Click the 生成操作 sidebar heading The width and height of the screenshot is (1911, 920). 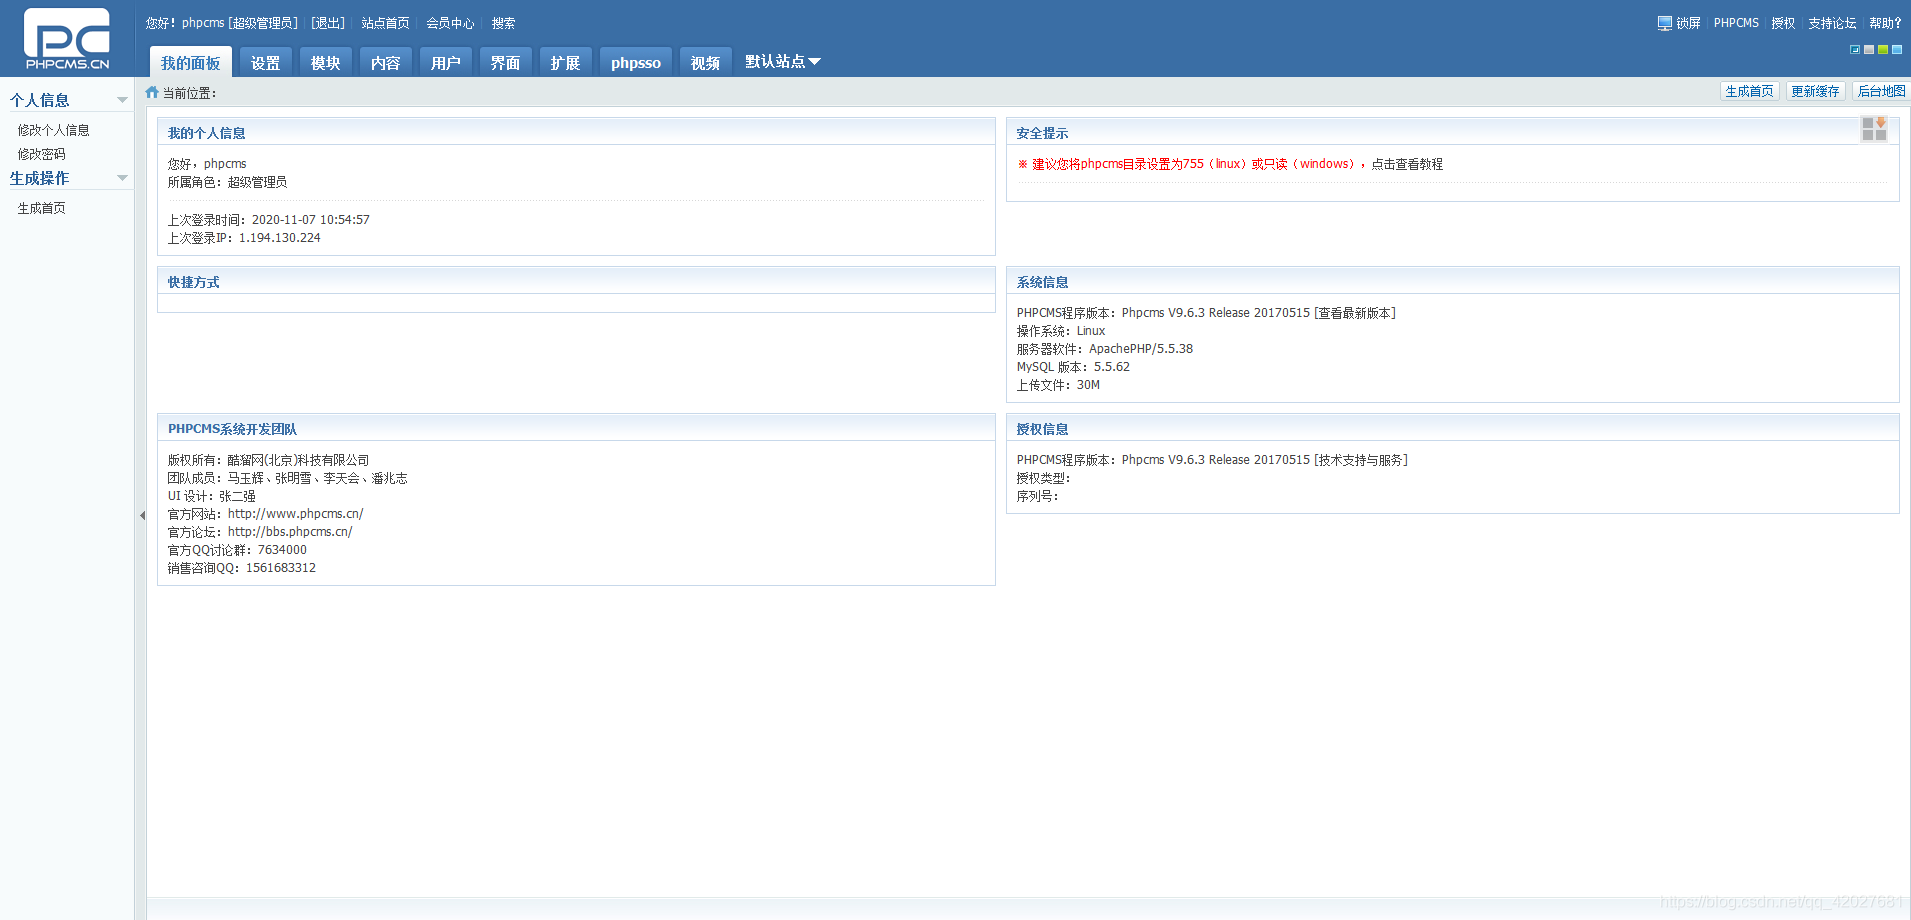click(40, 178)
